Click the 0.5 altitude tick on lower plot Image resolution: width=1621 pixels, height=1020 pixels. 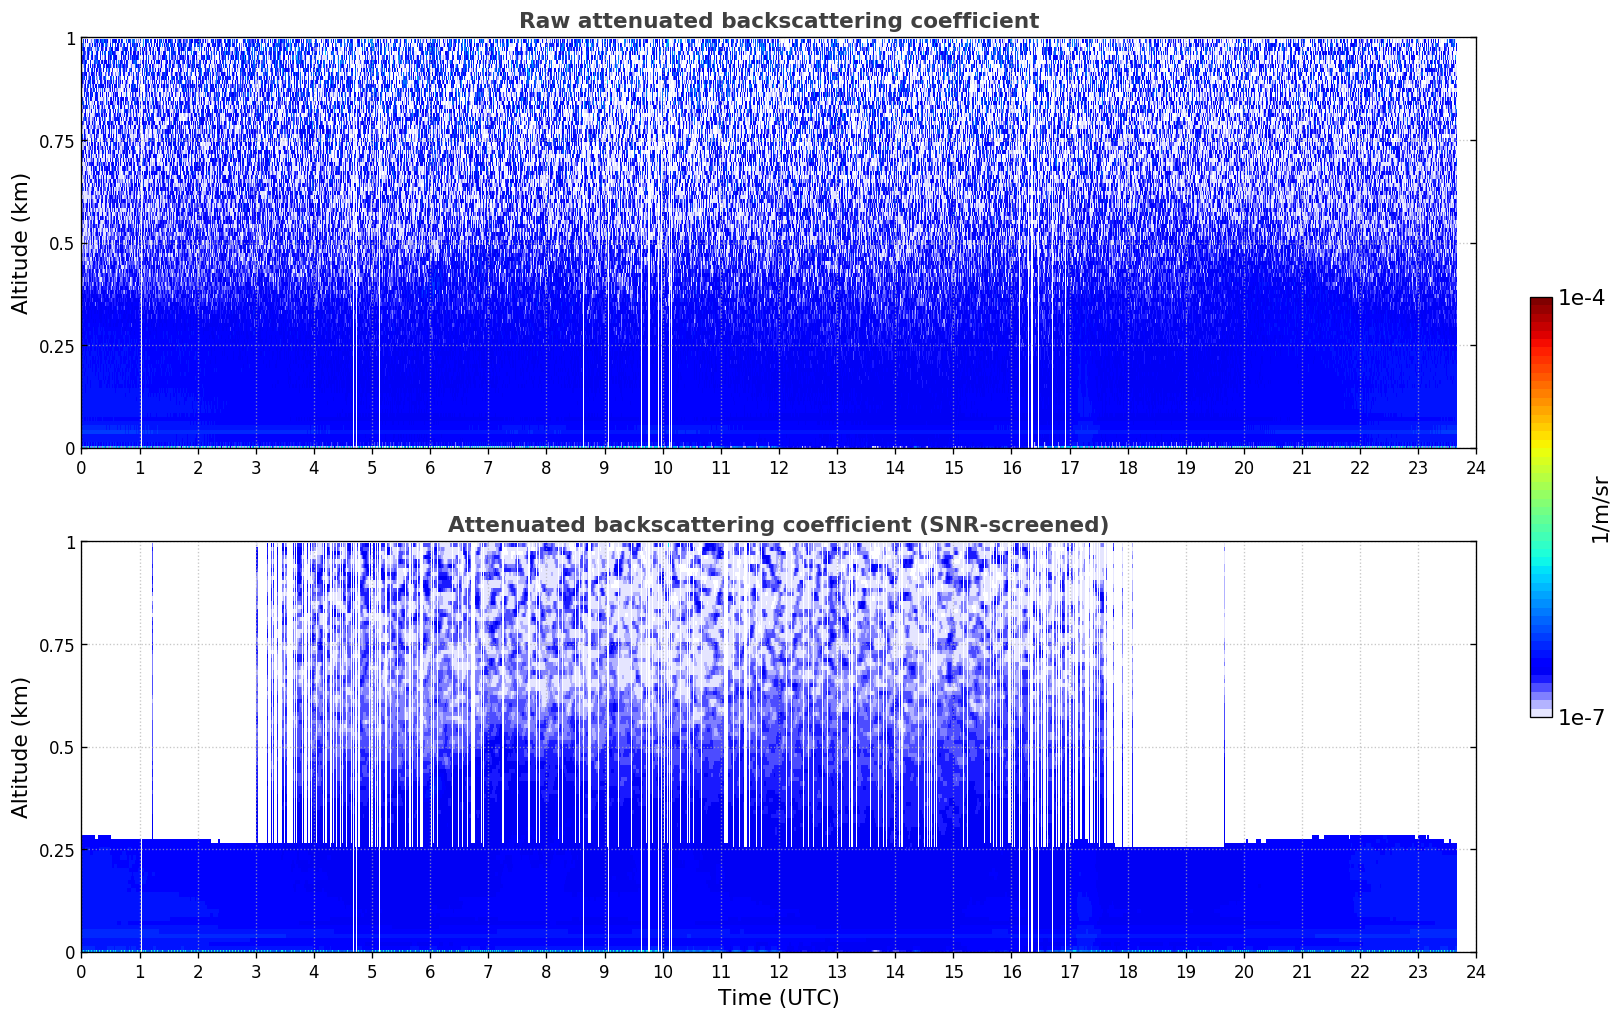point(62,747)
